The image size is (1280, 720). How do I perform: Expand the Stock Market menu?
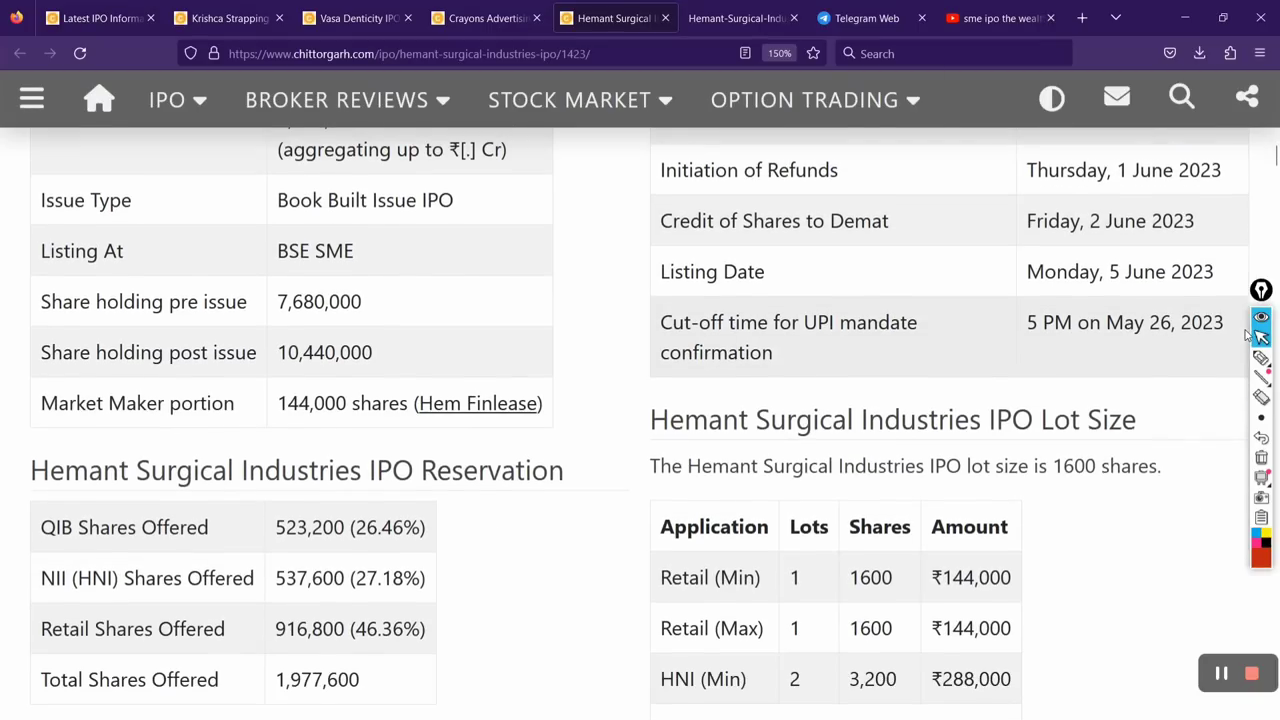point(580,100)
